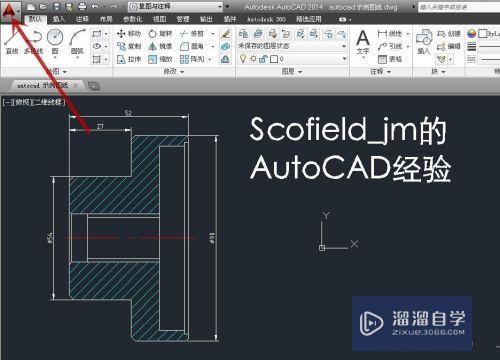Click the Multiline Text (文字) tool
The image size is (500, 360).
(363, 42)
